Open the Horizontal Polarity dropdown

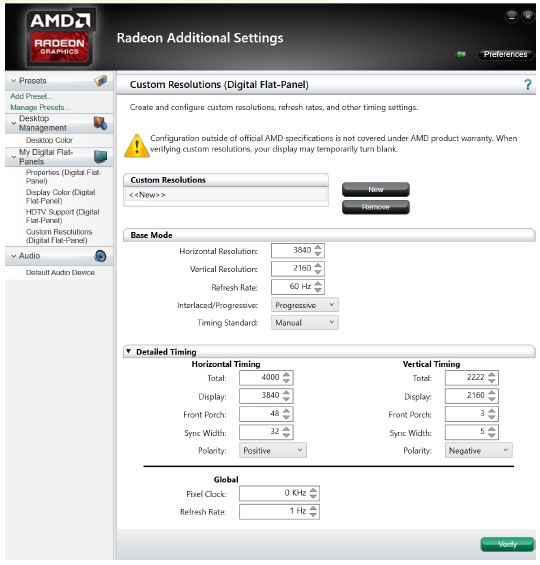click(x=273, y=450)
